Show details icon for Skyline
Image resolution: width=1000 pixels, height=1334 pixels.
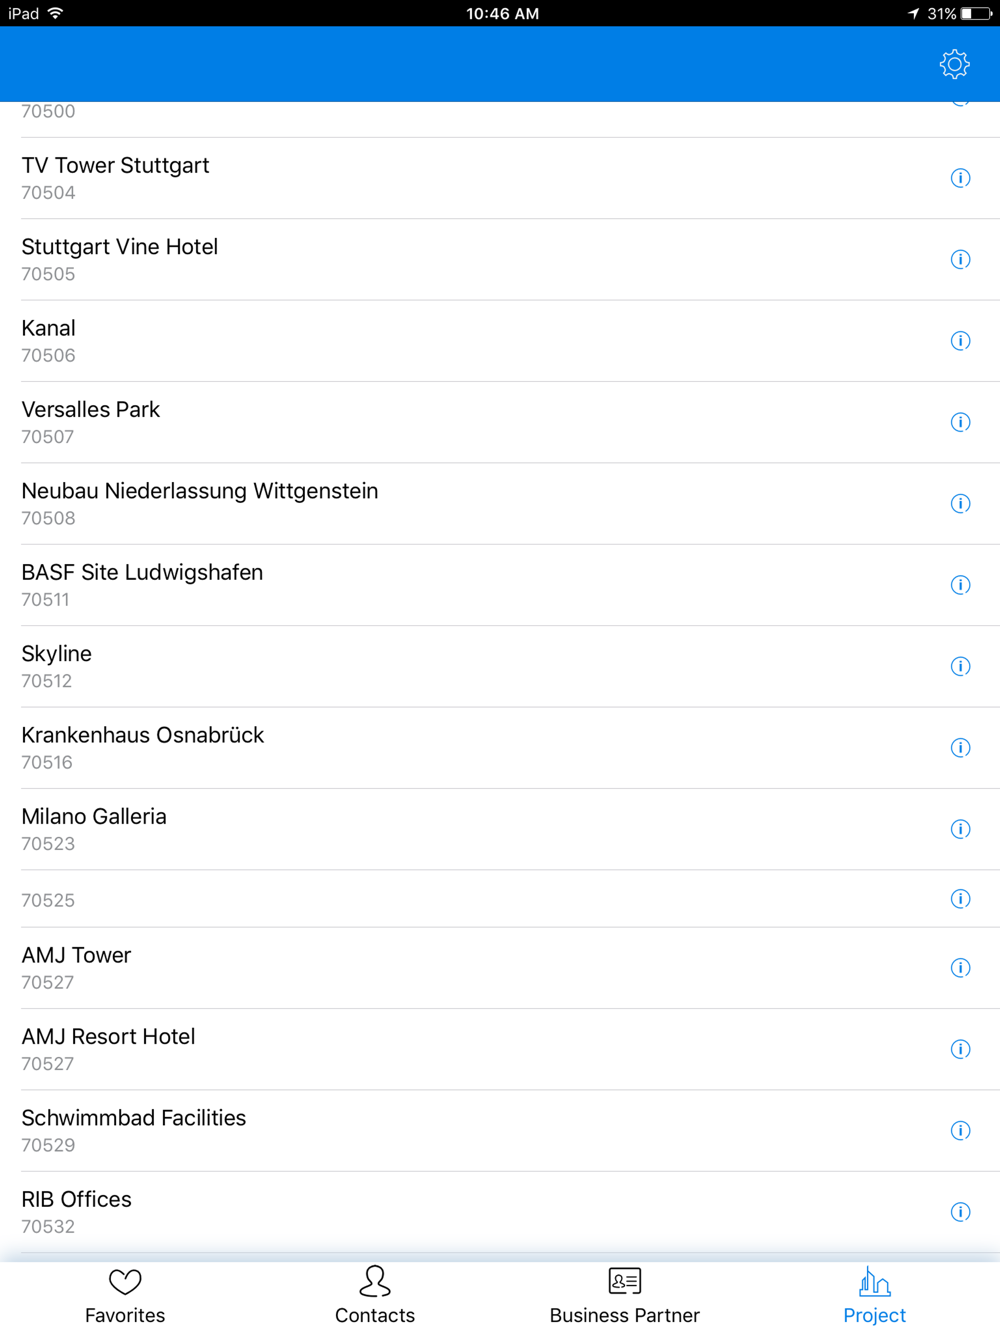pos(960,666)
